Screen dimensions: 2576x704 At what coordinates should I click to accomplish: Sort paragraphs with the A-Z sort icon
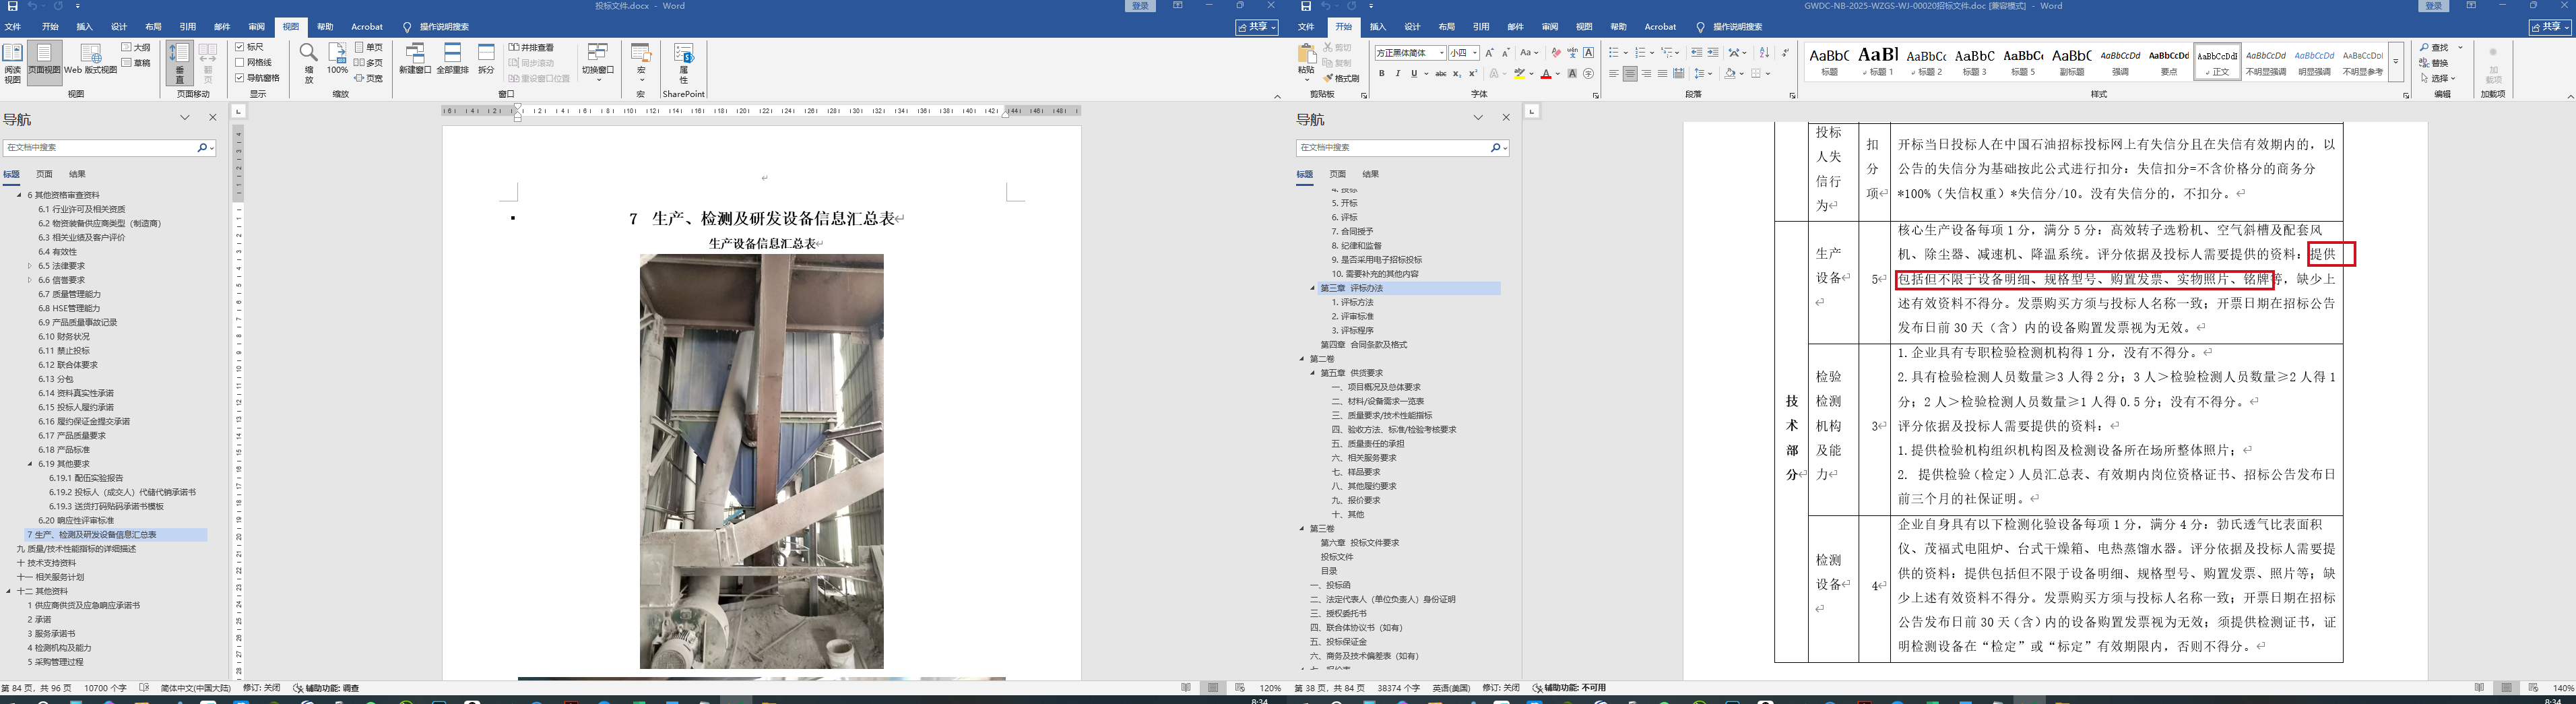(x=1764, y=53)
